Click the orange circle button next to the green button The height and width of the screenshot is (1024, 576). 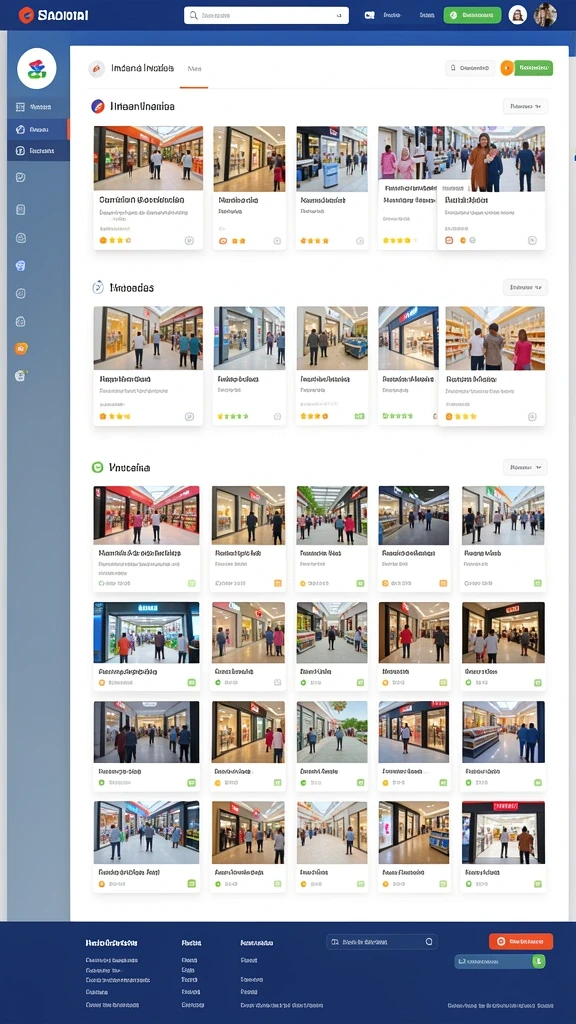point(507,68)
